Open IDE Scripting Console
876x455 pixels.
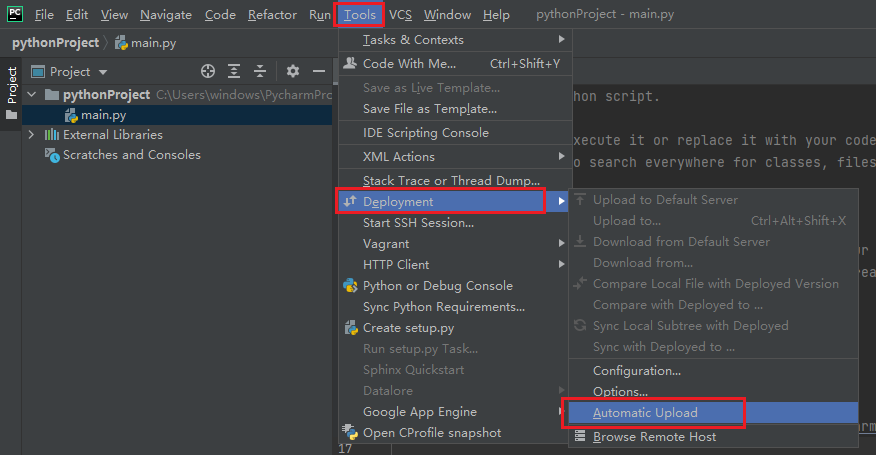pos(455,132)
